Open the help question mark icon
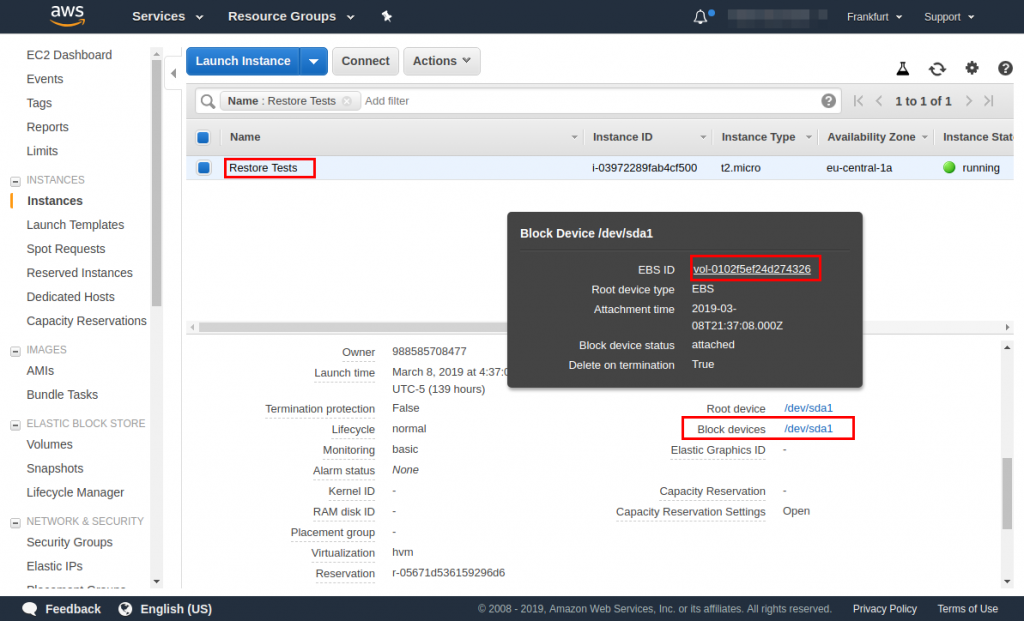The width and height of the screenshot is (1024, 621). (x=1005, y=68)
